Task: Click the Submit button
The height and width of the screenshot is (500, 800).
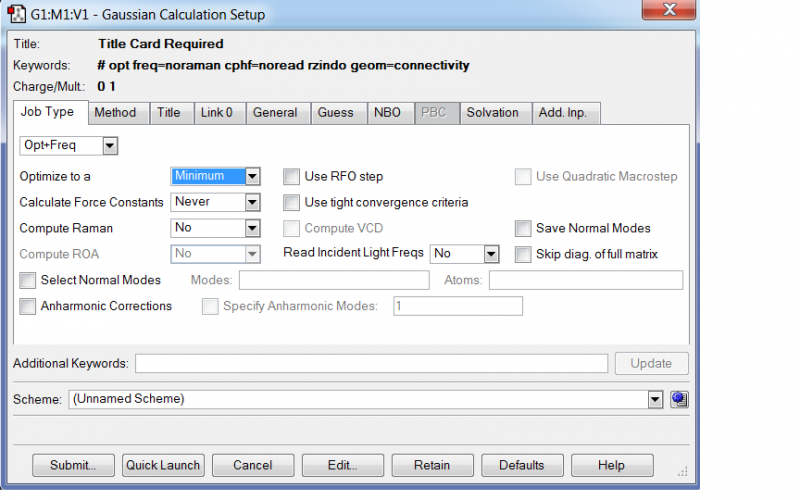Action: pos(73,465)
